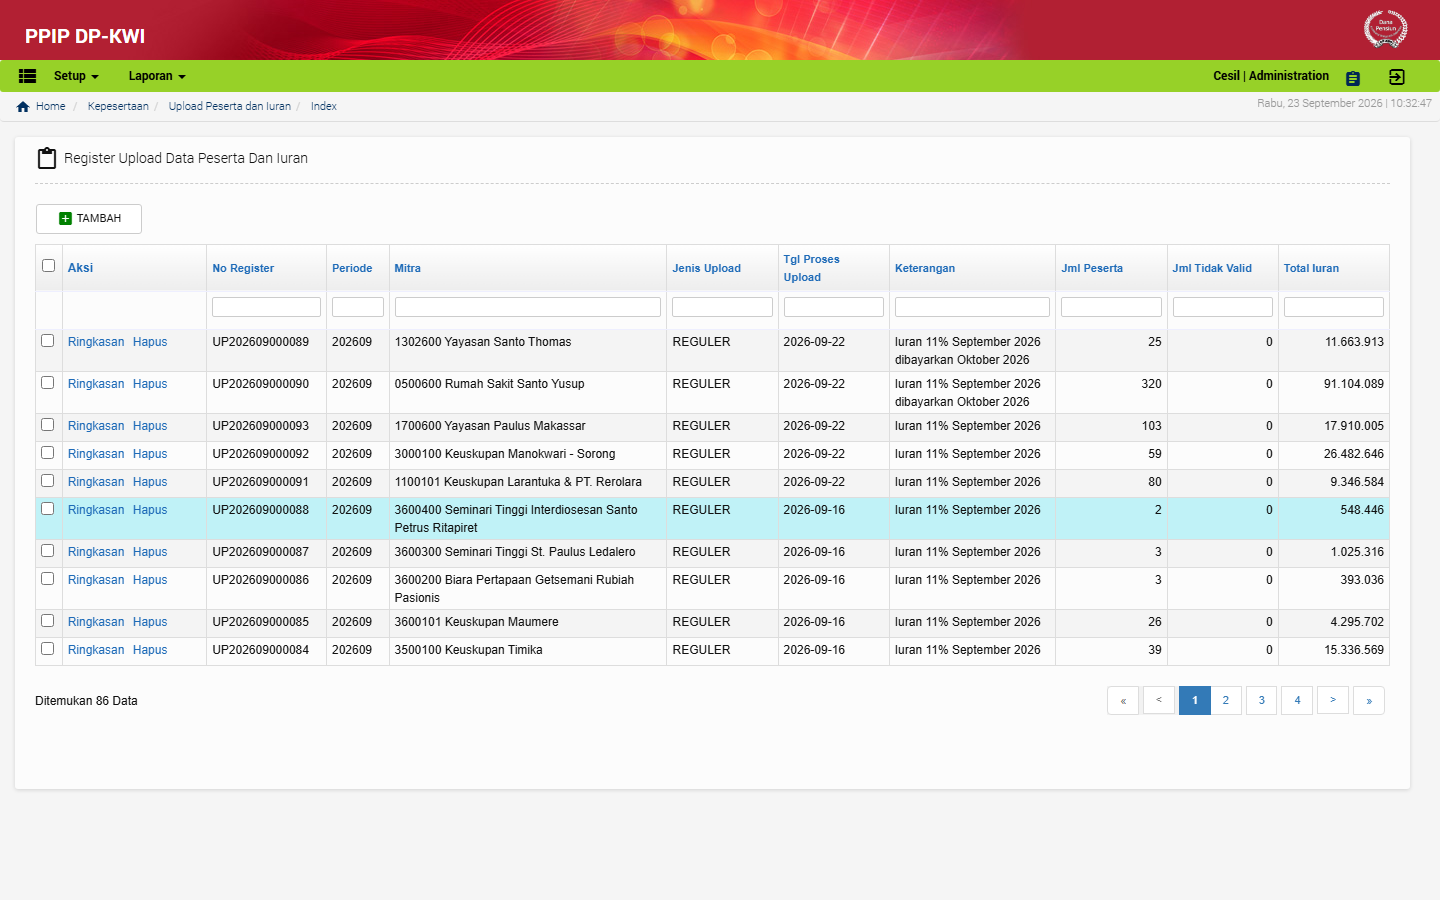Click Hapus for Keuskupan Timika row

[x=150, y=650]
